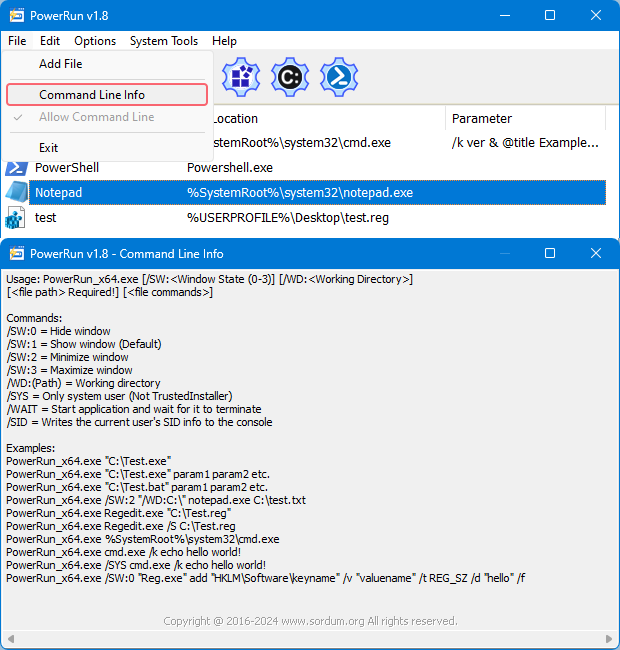The height and width of the screenshot is (650, 620).
Task: Open the Help menu
Action: (x=224, y=41)
